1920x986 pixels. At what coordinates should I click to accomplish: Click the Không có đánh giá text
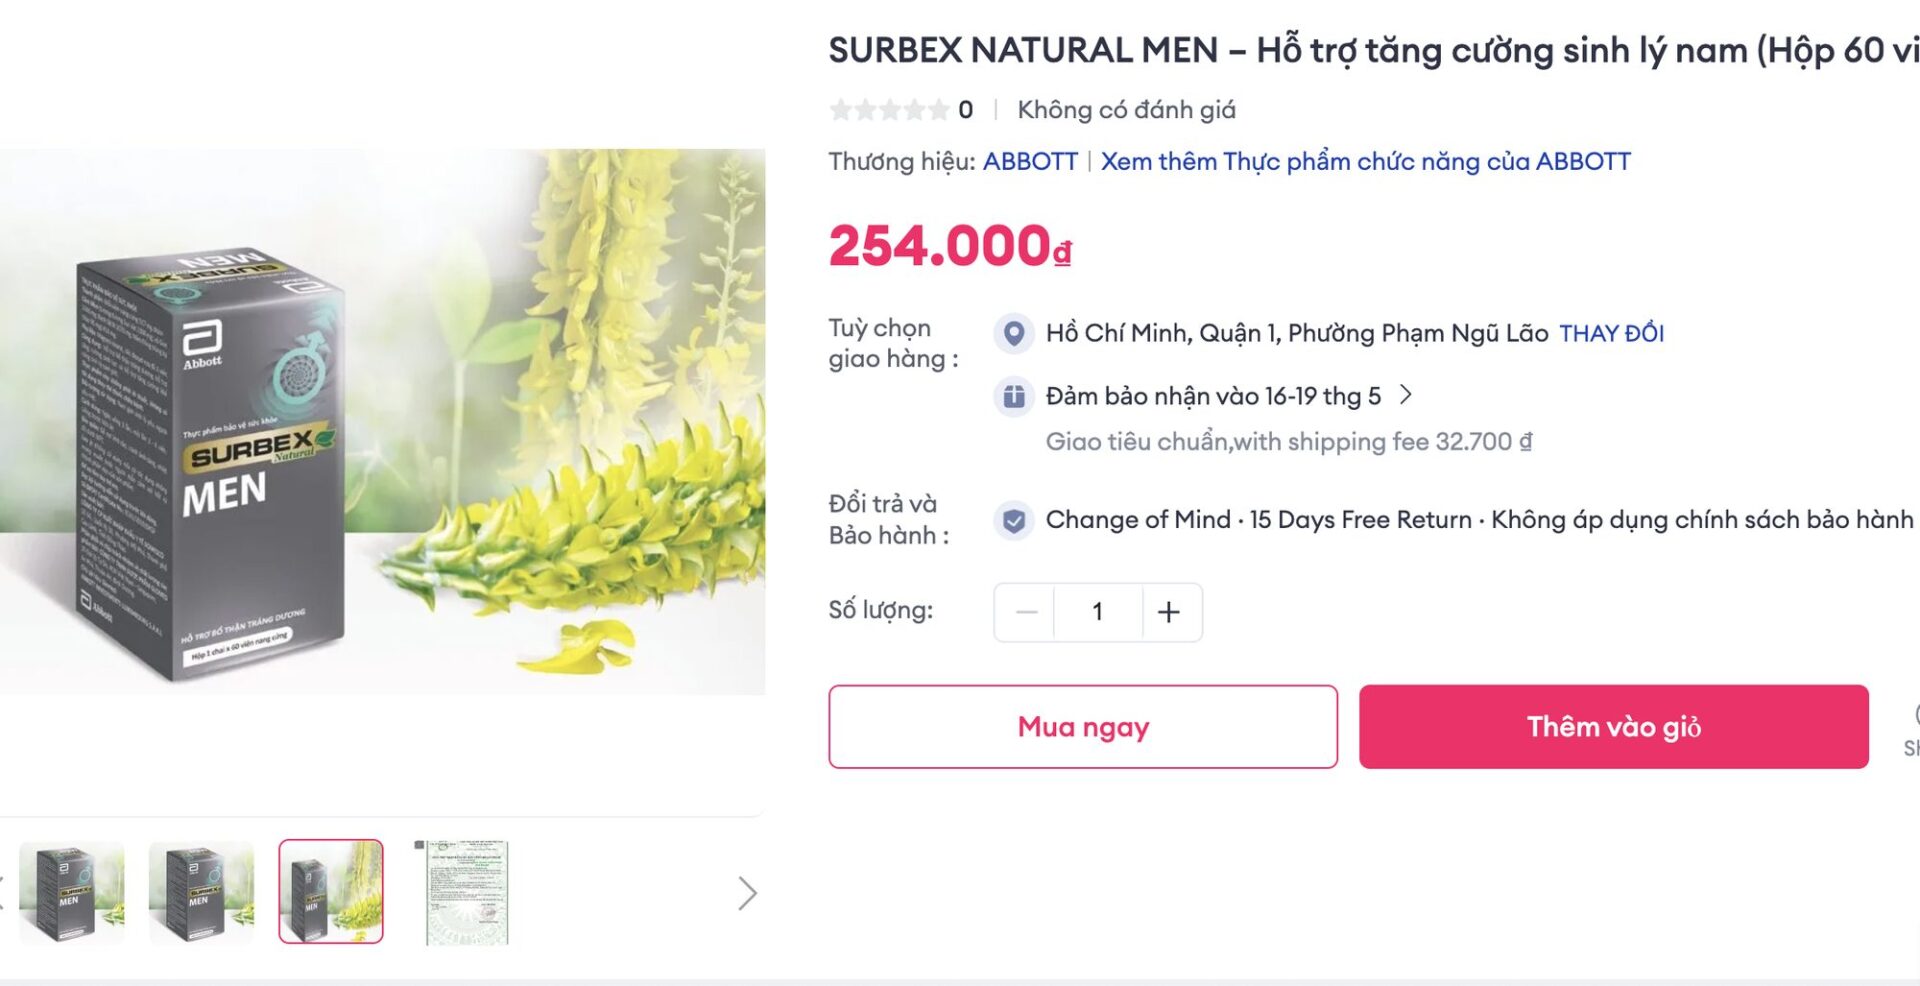click(x=1126, y=110)
